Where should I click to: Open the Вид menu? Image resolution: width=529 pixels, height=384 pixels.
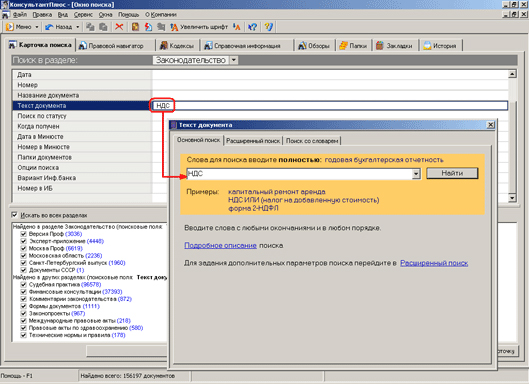point(63,15)
